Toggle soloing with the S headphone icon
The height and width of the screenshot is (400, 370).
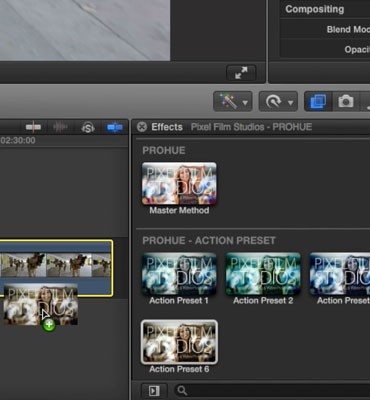point(88,127)
